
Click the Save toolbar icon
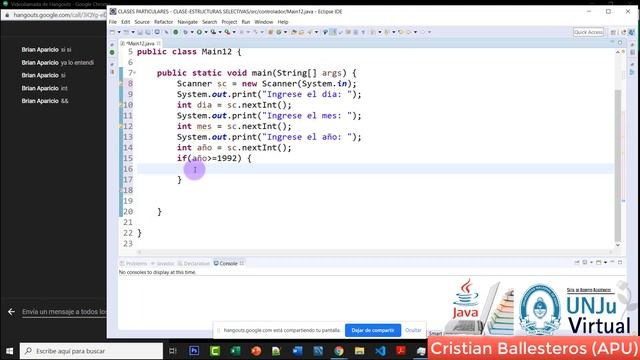(140, 32)
